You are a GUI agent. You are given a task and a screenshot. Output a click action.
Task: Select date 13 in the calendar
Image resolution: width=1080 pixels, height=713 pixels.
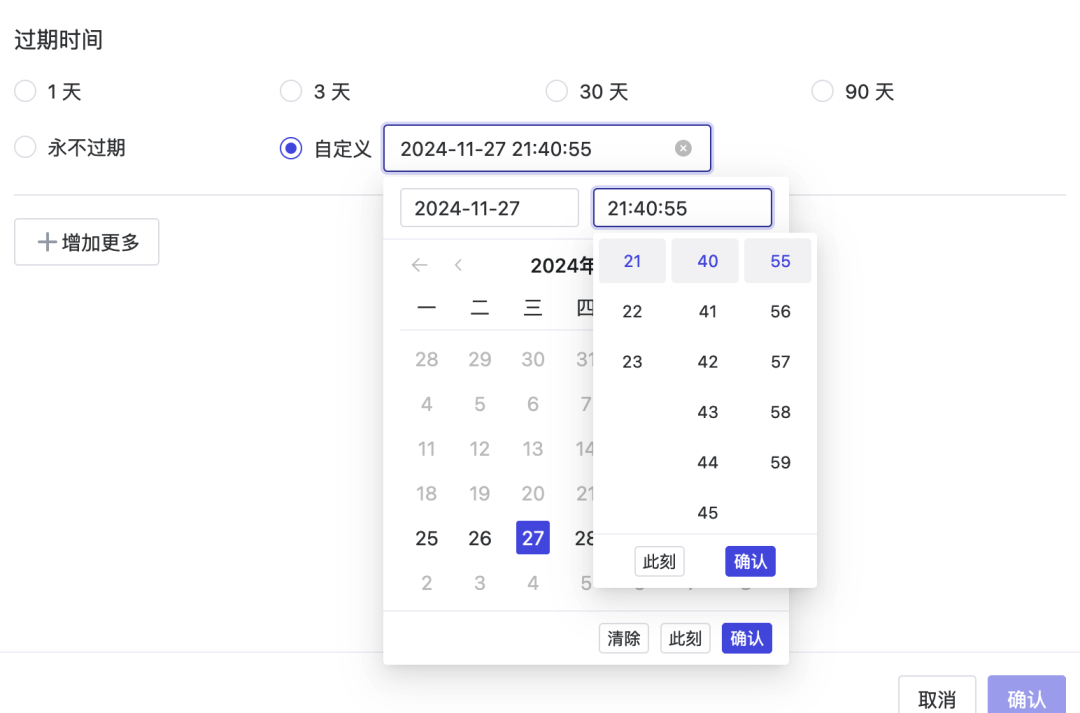pos(532,448)
